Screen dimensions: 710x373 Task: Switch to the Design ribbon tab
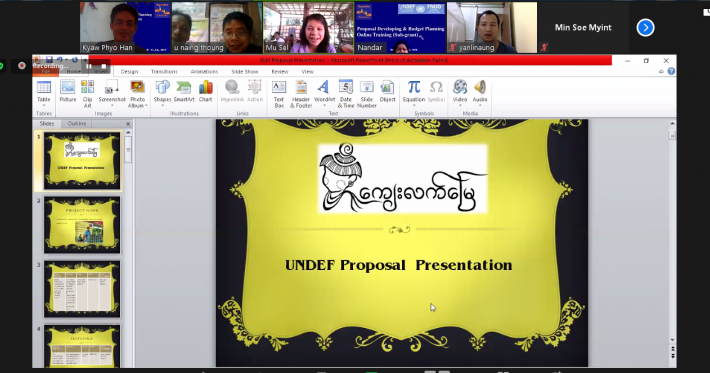click(129, 72)
